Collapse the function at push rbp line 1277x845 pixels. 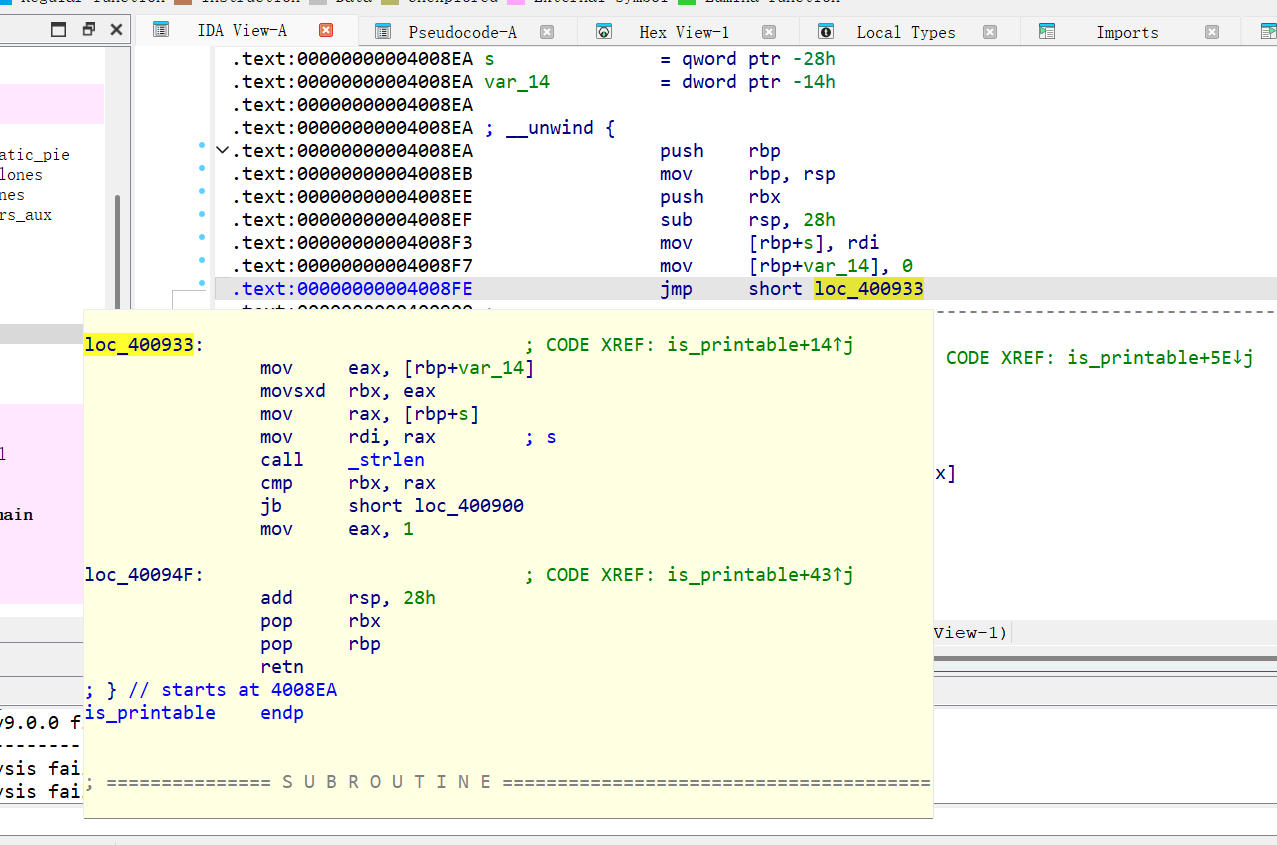tap(222, 151)
